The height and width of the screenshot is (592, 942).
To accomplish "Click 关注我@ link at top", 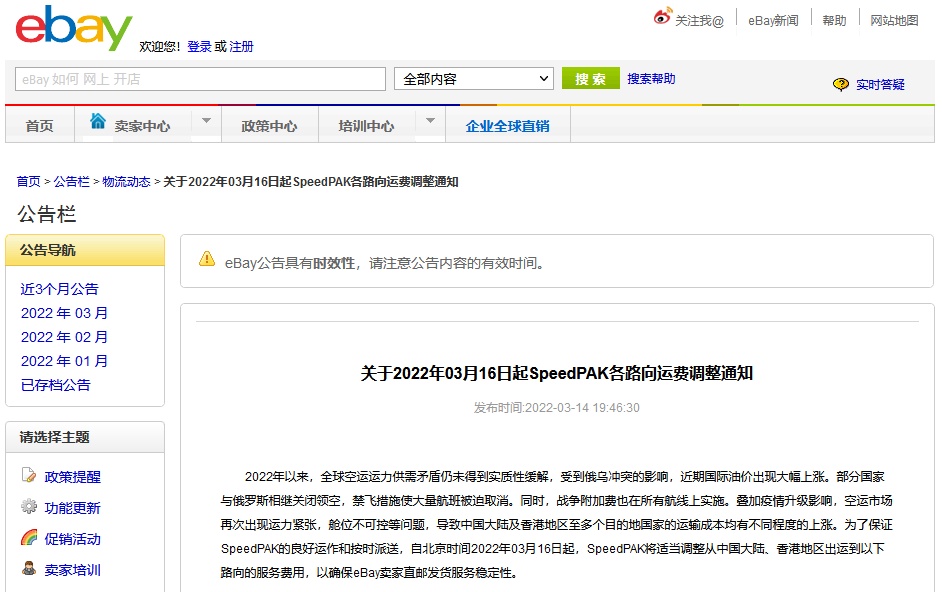I will (x=699, y=21).
